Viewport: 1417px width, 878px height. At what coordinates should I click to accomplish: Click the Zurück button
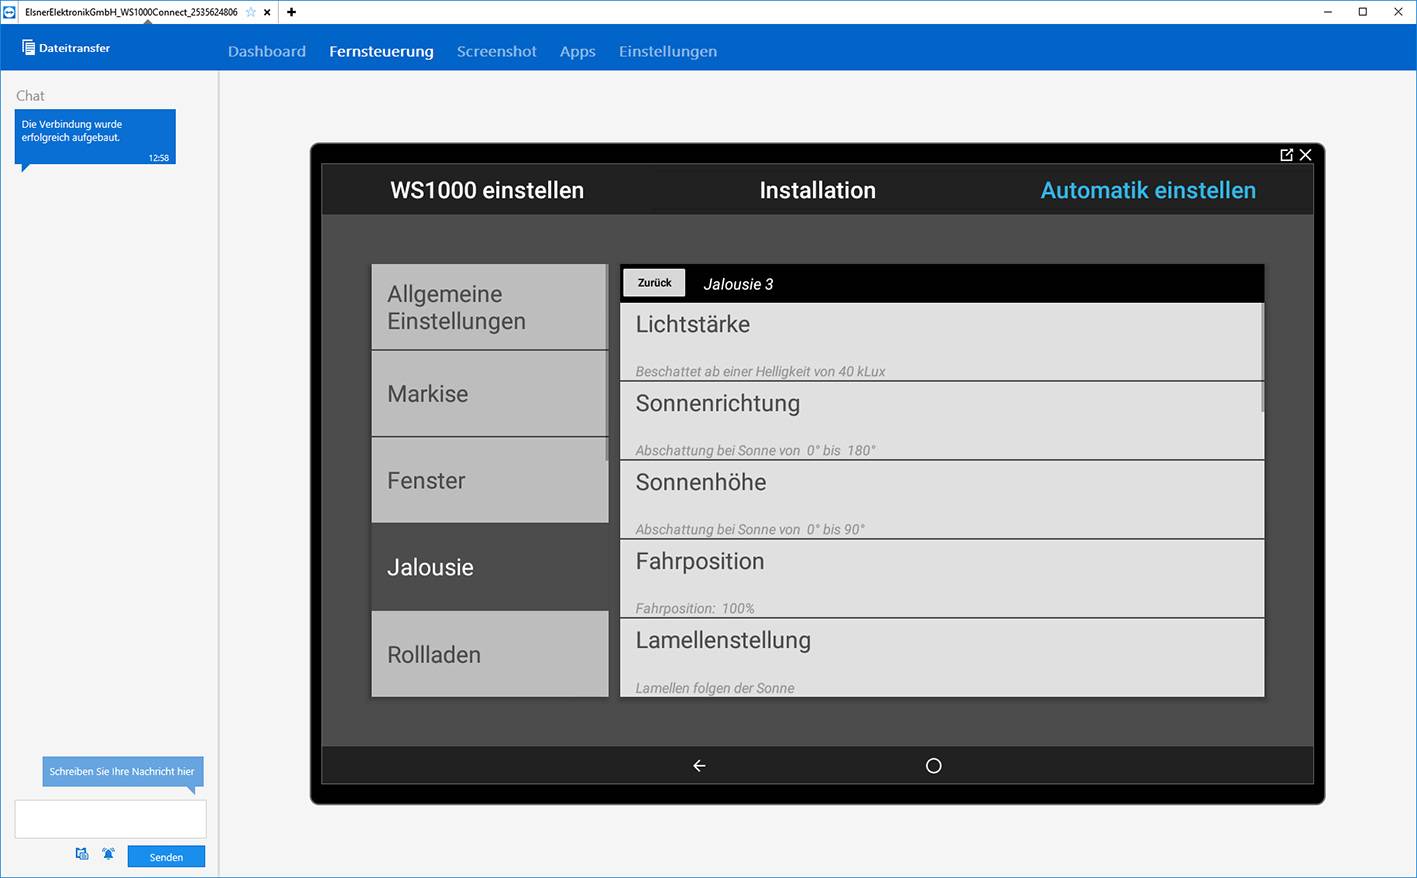(x=654, y=283)
